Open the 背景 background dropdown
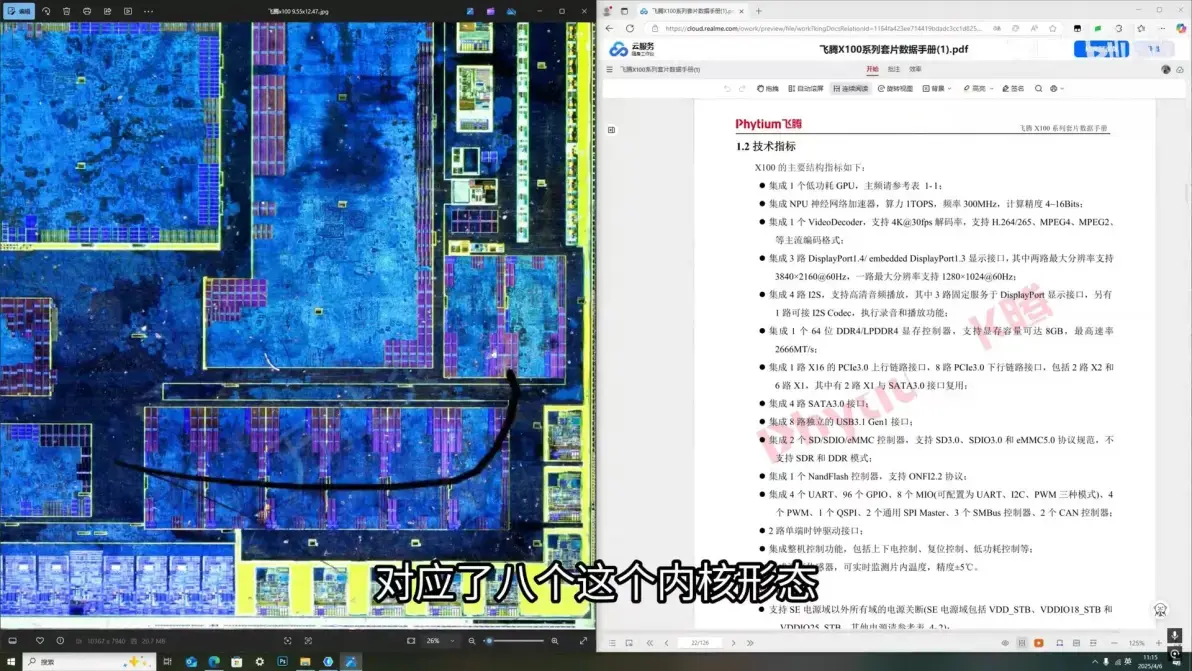Image resolution: width=1192 pixels, height=671 pixels. [x=937, y=89]
